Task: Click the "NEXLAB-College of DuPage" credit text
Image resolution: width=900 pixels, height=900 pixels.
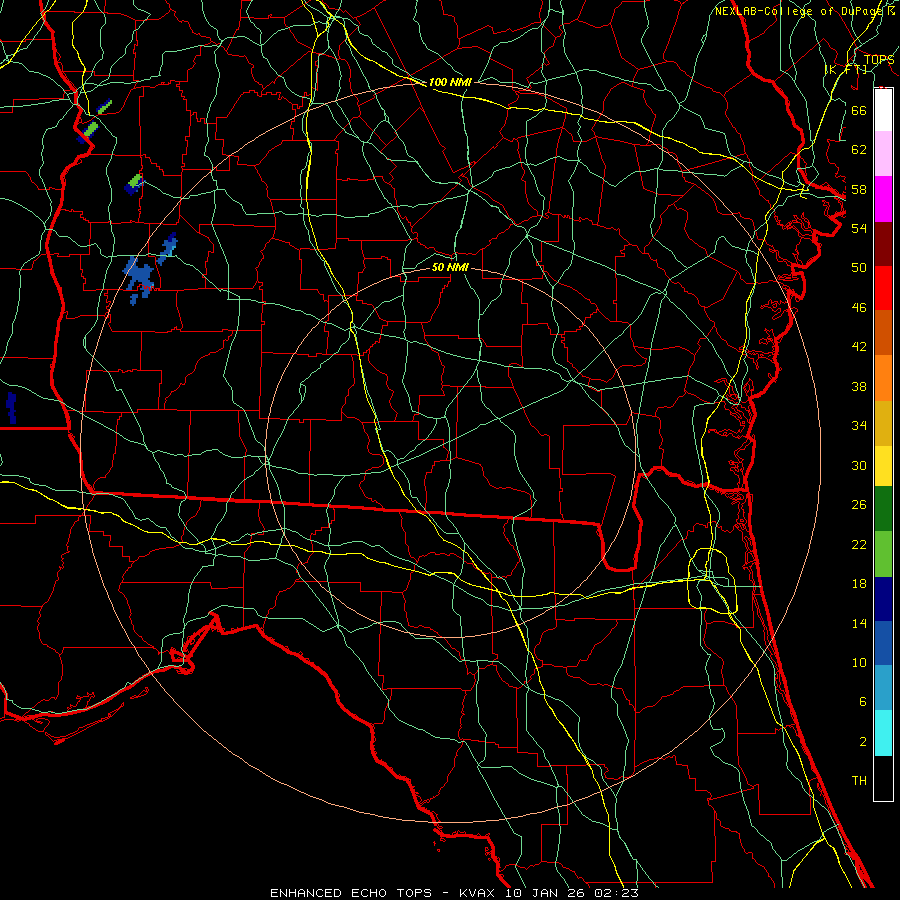Action: 798,11
